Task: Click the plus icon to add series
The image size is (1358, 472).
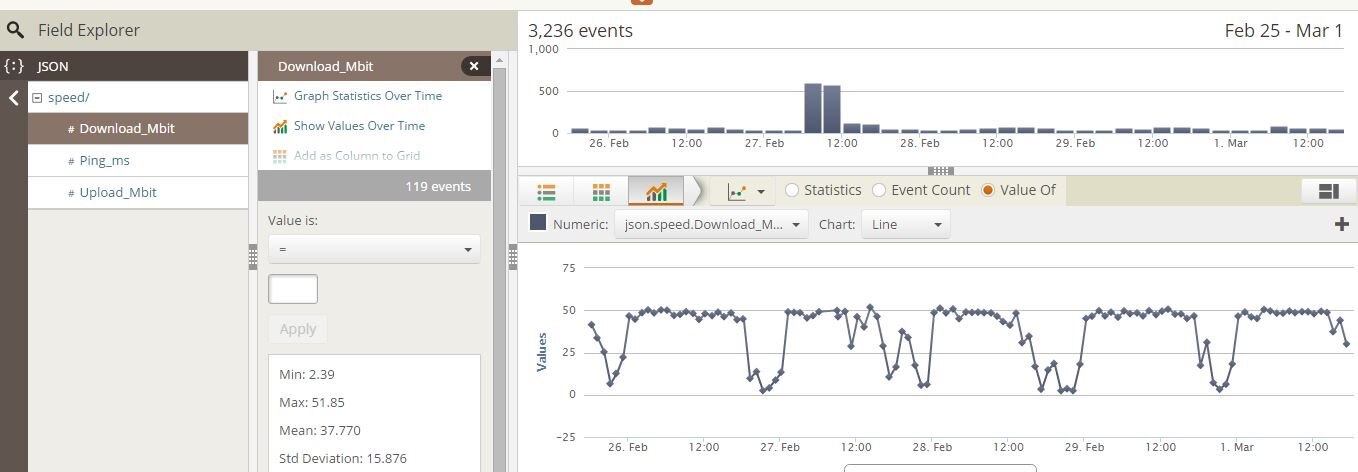Action: tap(1342, 224)
